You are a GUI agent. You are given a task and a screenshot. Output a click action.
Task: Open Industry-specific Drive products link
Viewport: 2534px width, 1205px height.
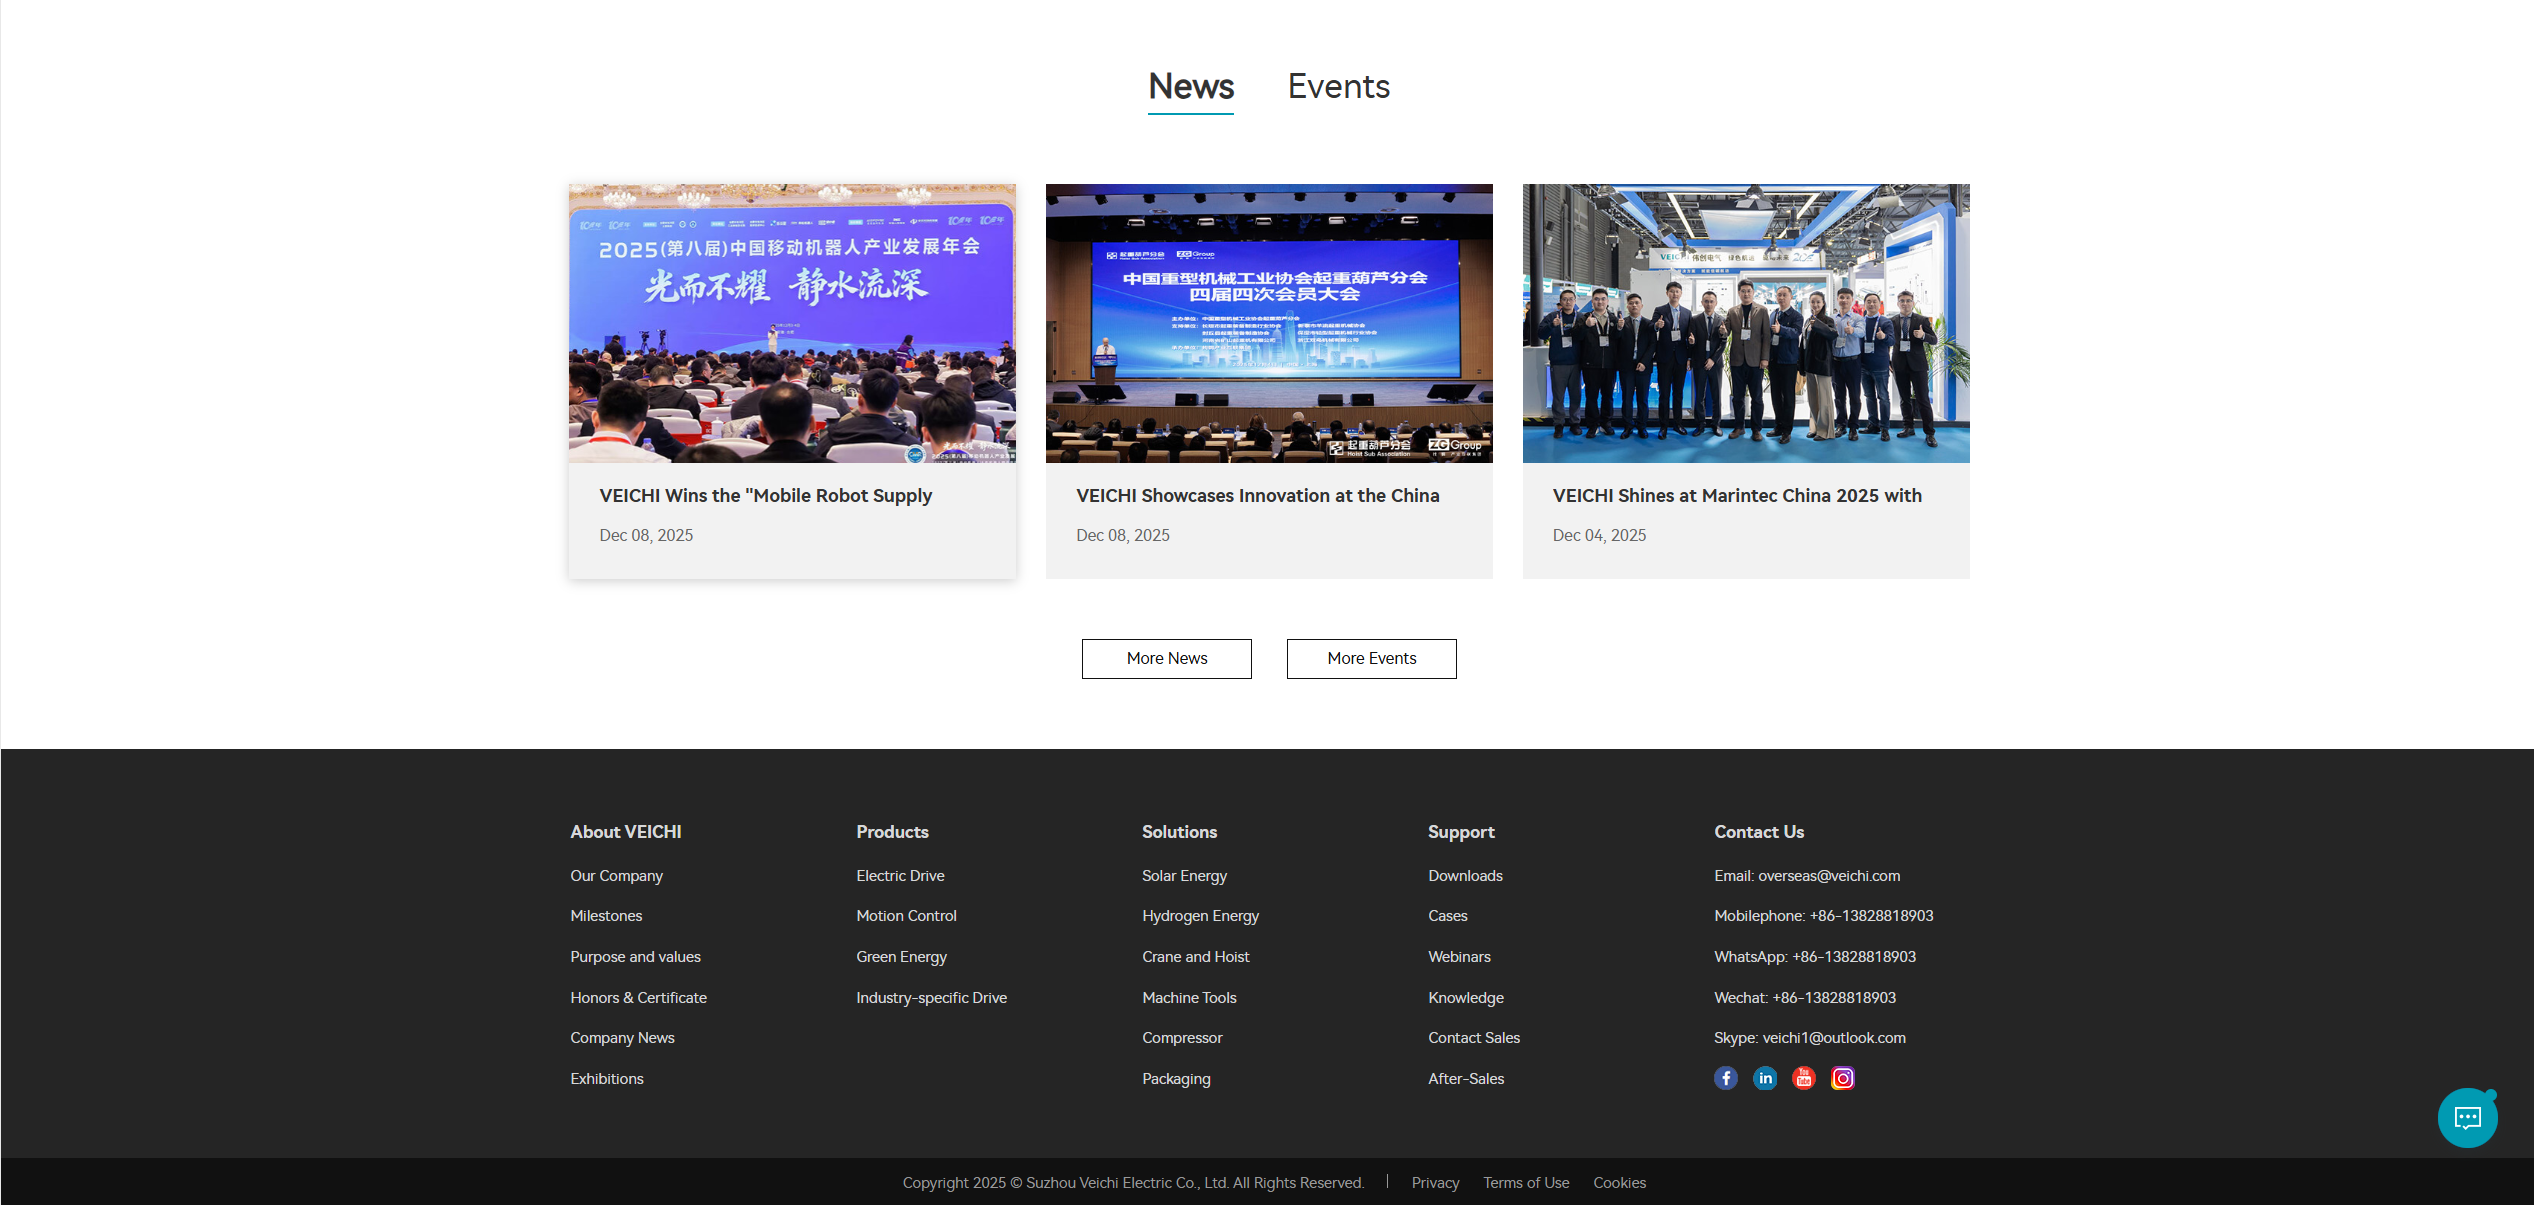tap(931, 998)
